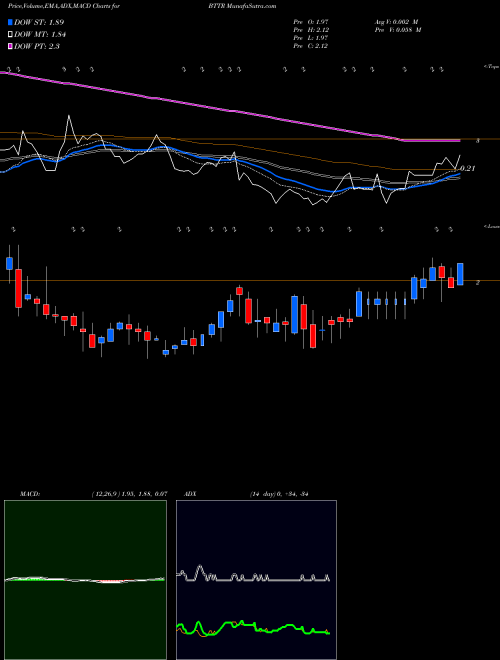Click the '<Tops' marker label
500x660 pixels.
point(491,67)
